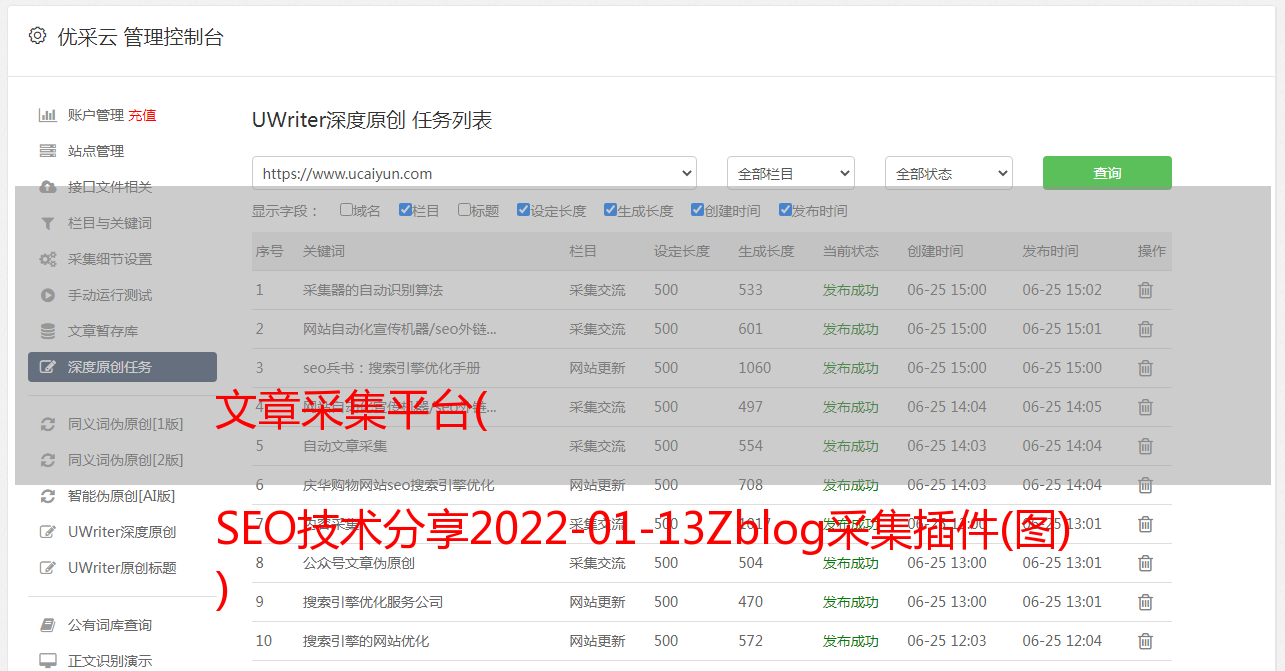Delete row 1 采集器的自动识别算法
Viewport: 1285px width, 671px height.
1145,290
